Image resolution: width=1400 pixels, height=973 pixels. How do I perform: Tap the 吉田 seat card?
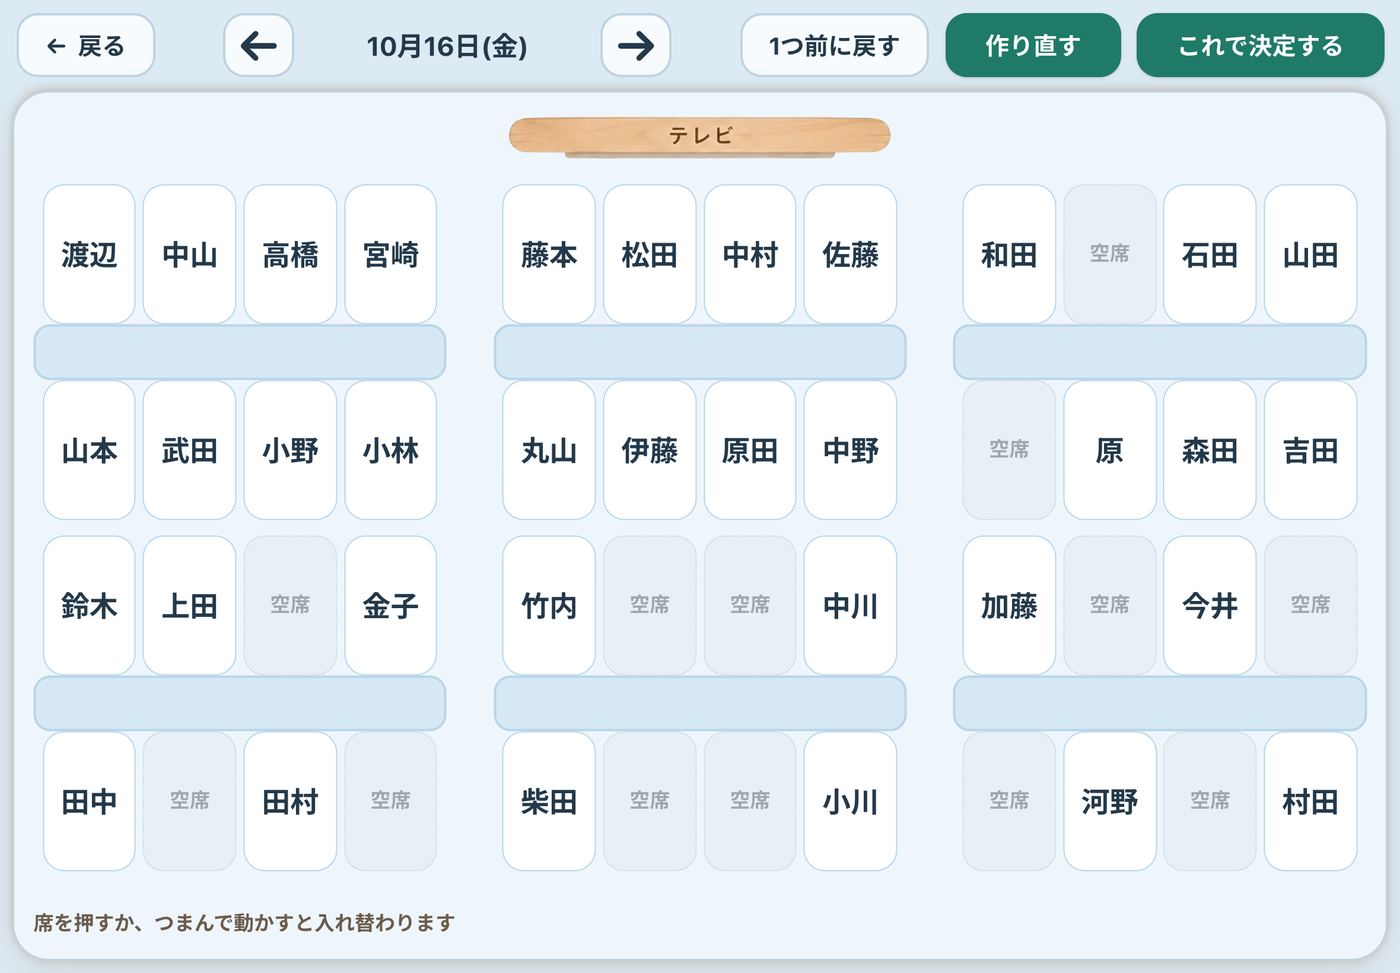point(1310,450)
